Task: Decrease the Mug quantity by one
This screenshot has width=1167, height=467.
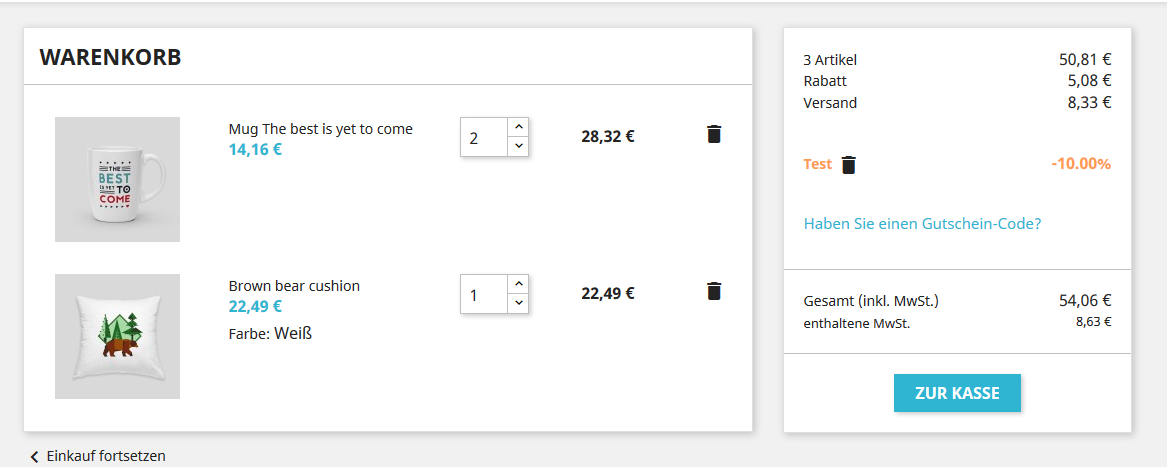Action: pyautogui.click(x=518, y=146)
